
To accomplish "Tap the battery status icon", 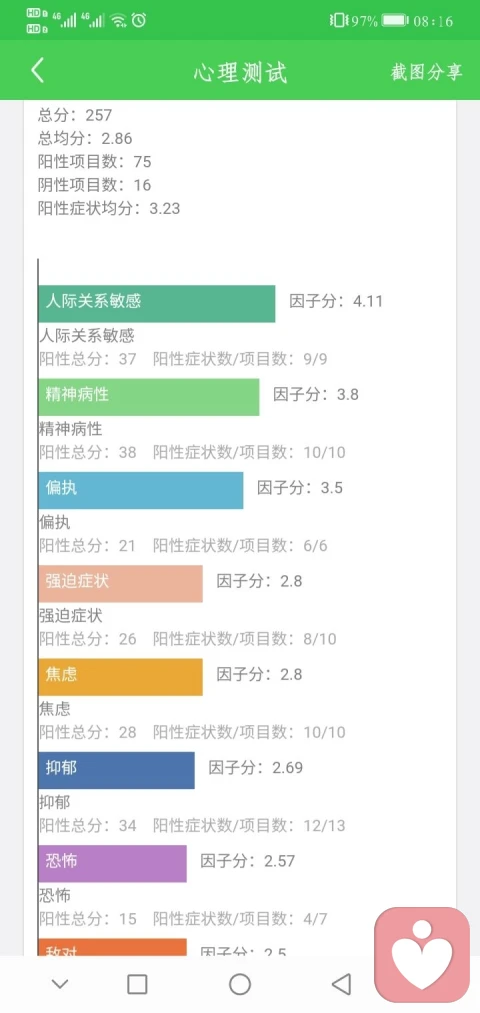I will click(395, 21).
